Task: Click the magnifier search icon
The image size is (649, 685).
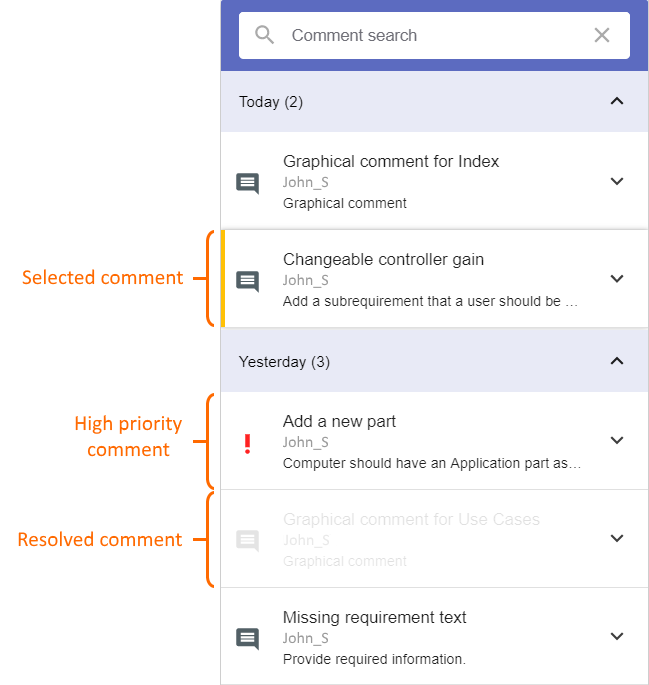Action: (x=264, y=35)
